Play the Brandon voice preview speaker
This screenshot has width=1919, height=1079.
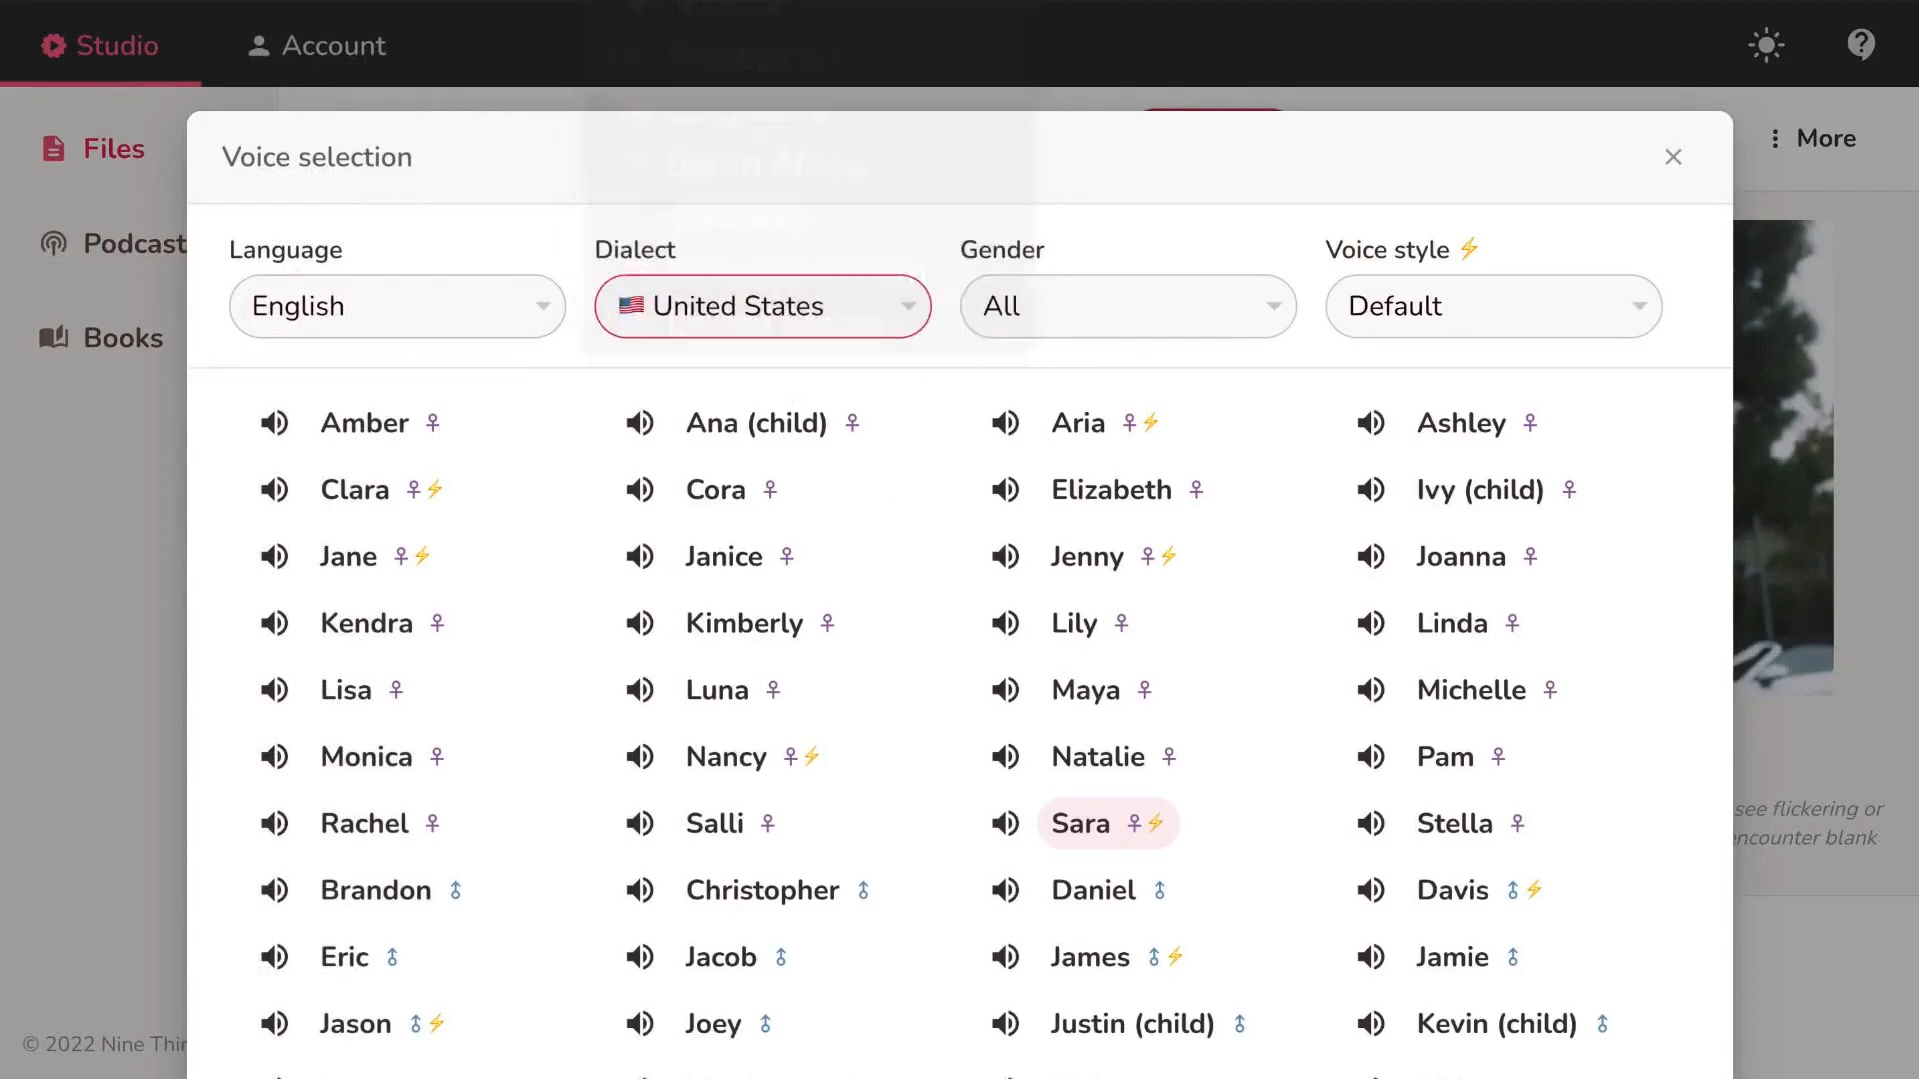click(274, 891)
